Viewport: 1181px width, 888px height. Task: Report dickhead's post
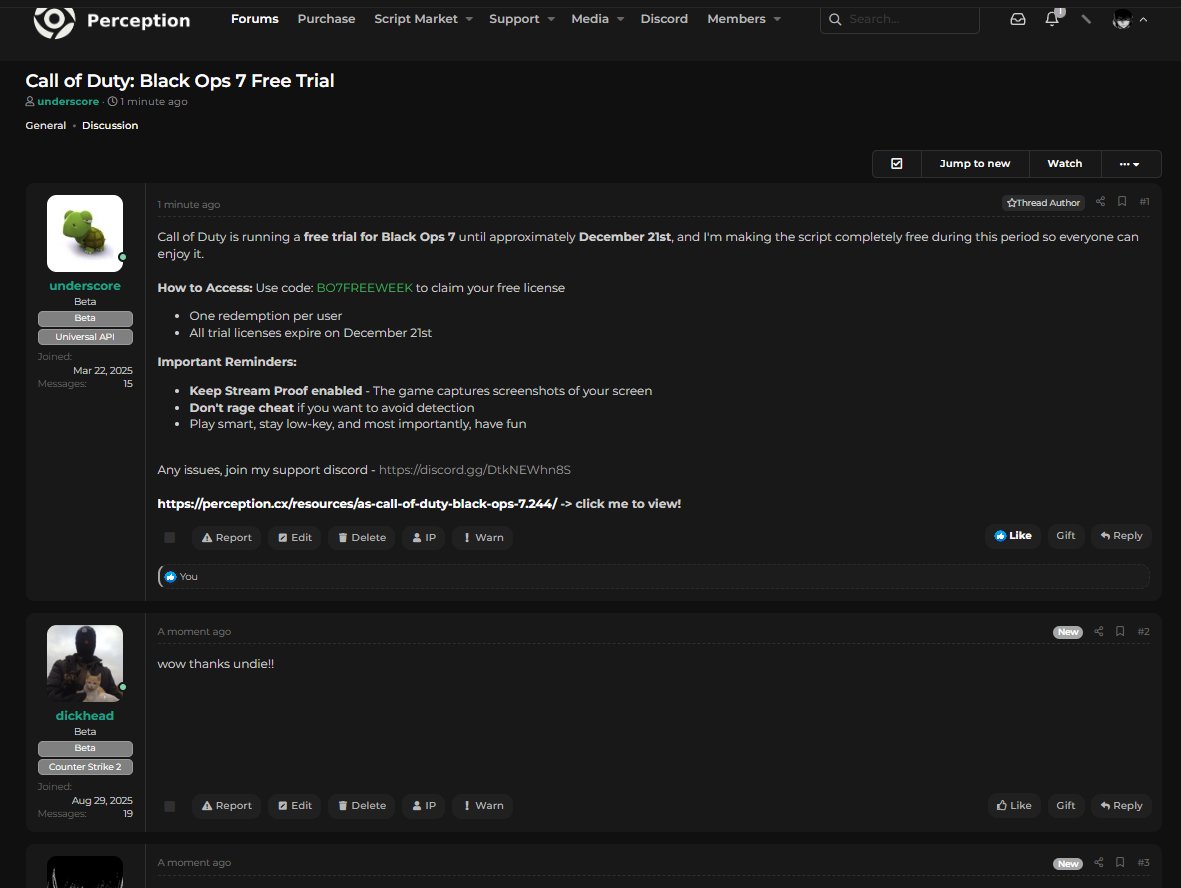tap(226, 805)
